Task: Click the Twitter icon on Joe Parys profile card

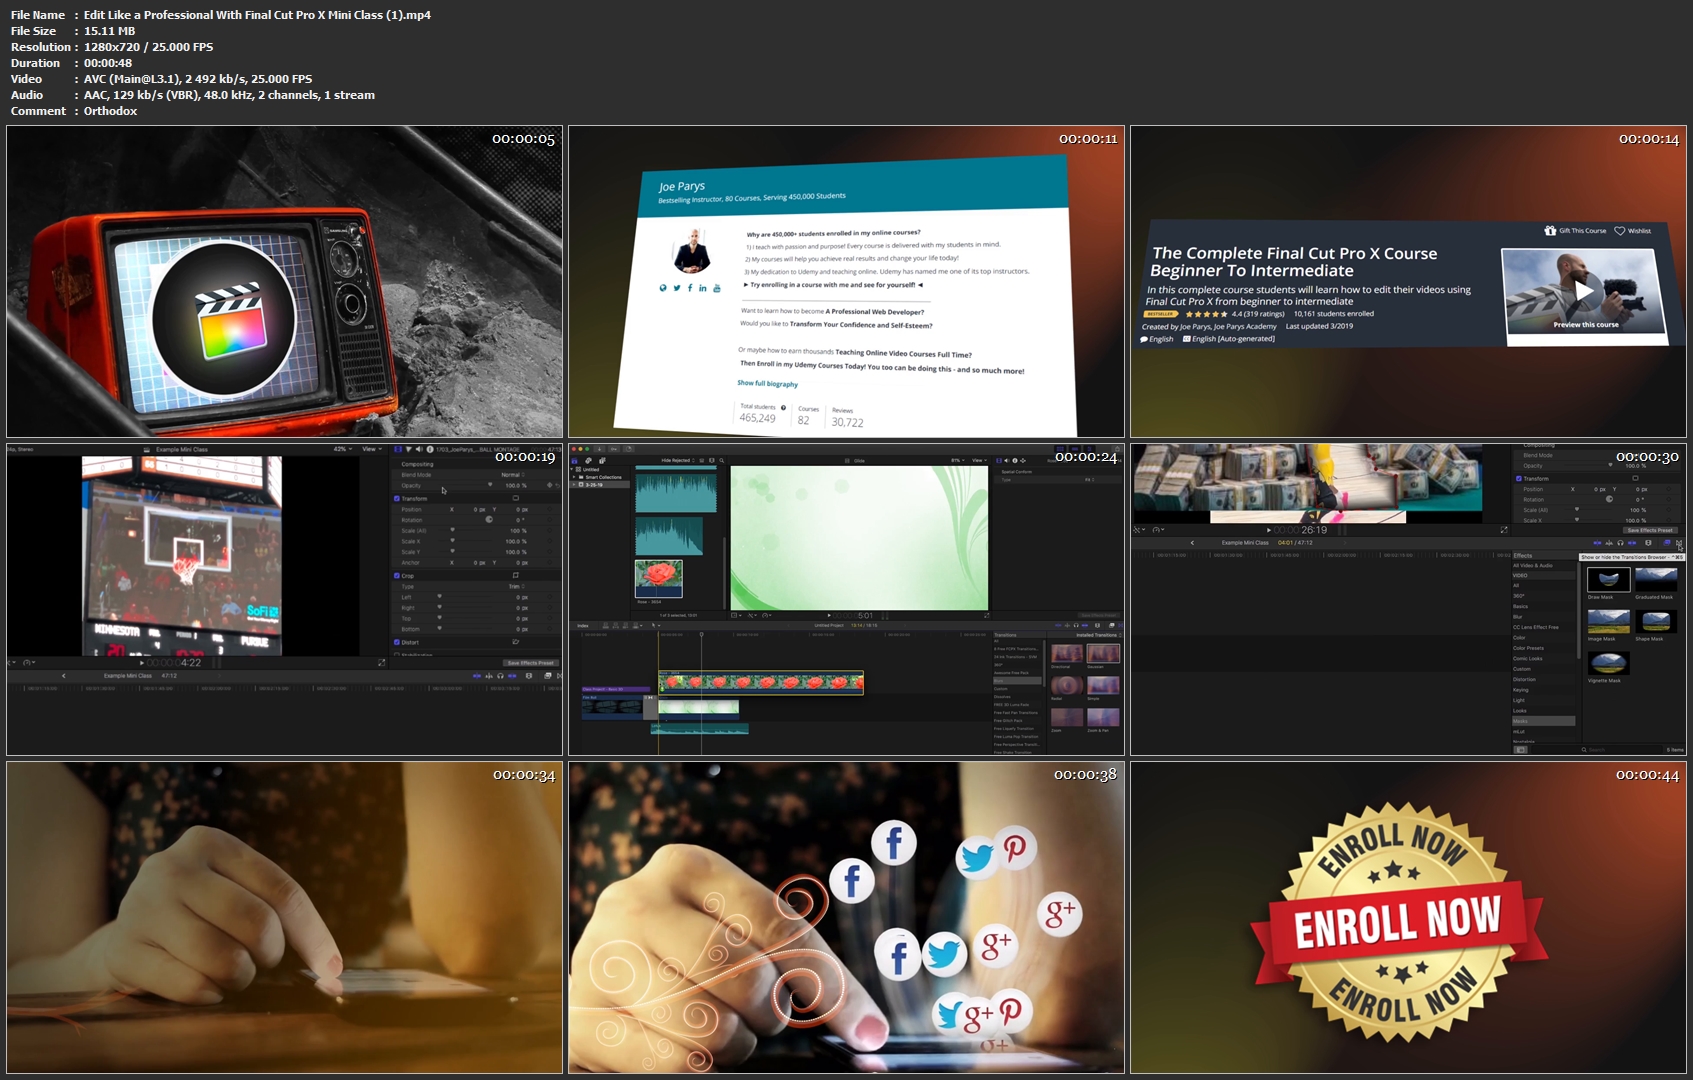Action: click(x=677, y=288)
